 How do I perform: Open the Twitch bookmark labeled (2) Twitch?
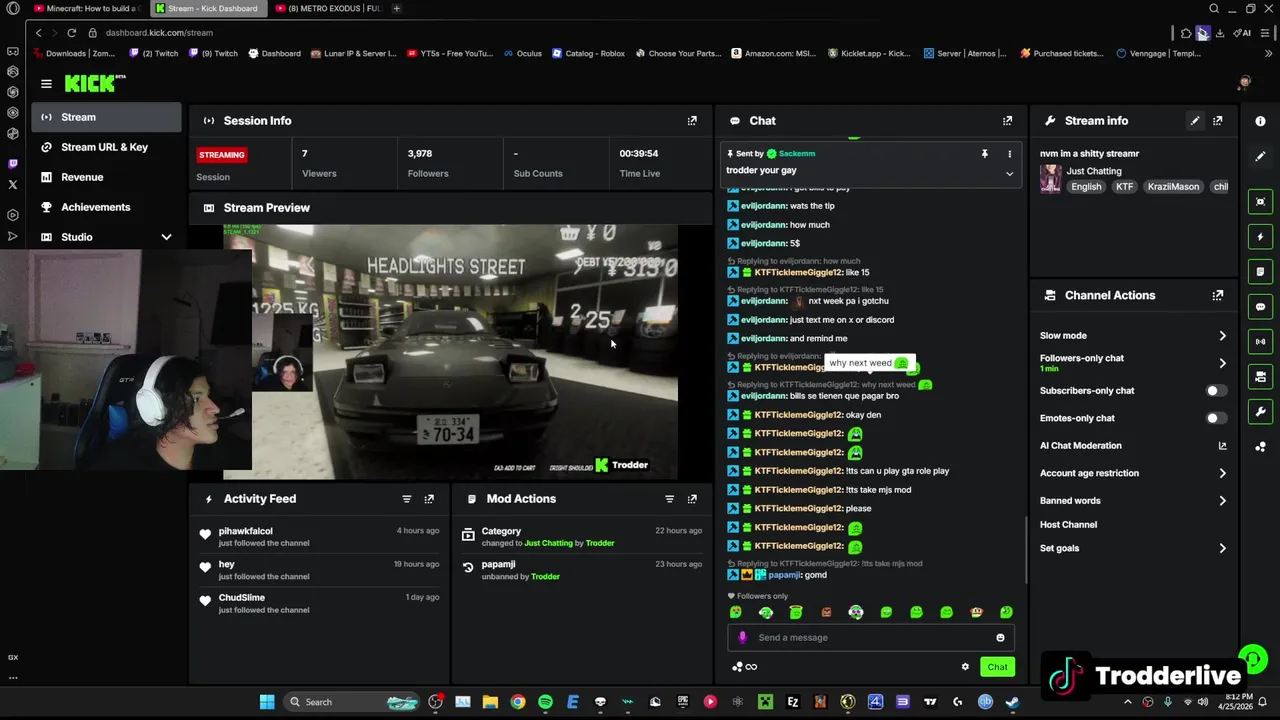(x=154, y=54)
